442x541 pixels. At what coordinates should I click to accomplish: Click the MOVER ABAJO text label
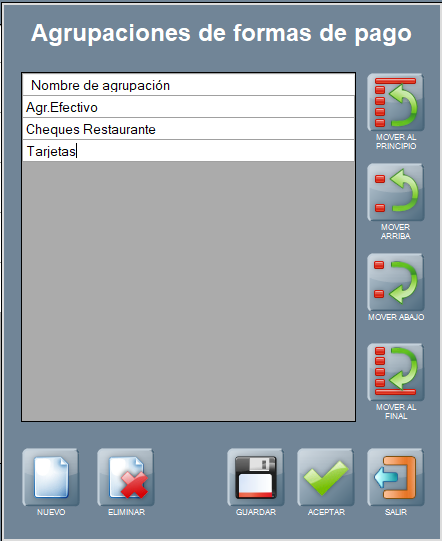pos(396,317)
